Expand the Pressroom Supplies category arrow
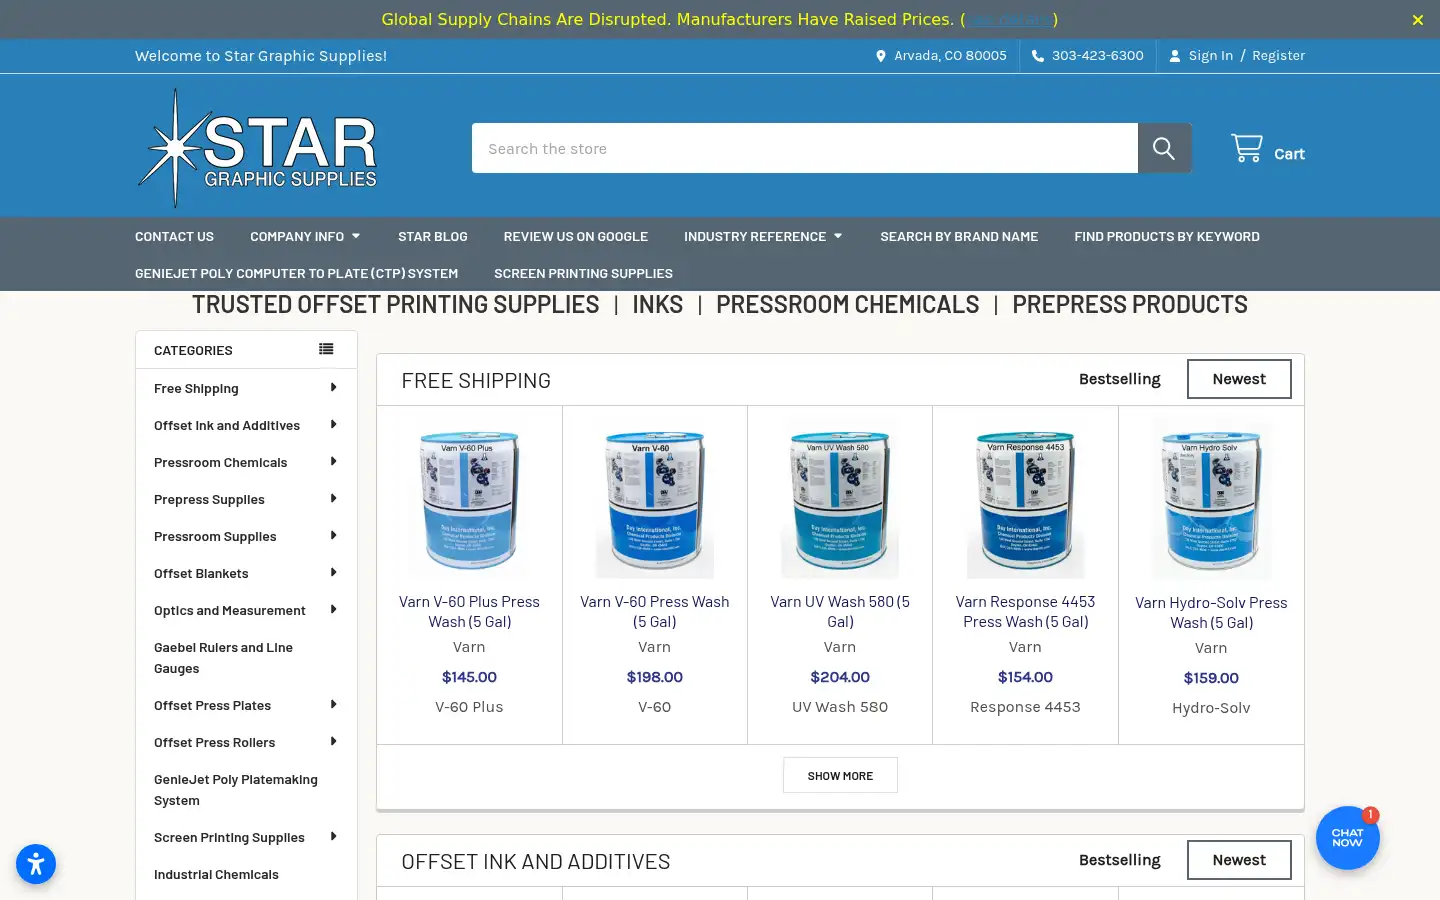Viewport: 1440px width, 900px height. pyautogui.click(x=333, y=536)
